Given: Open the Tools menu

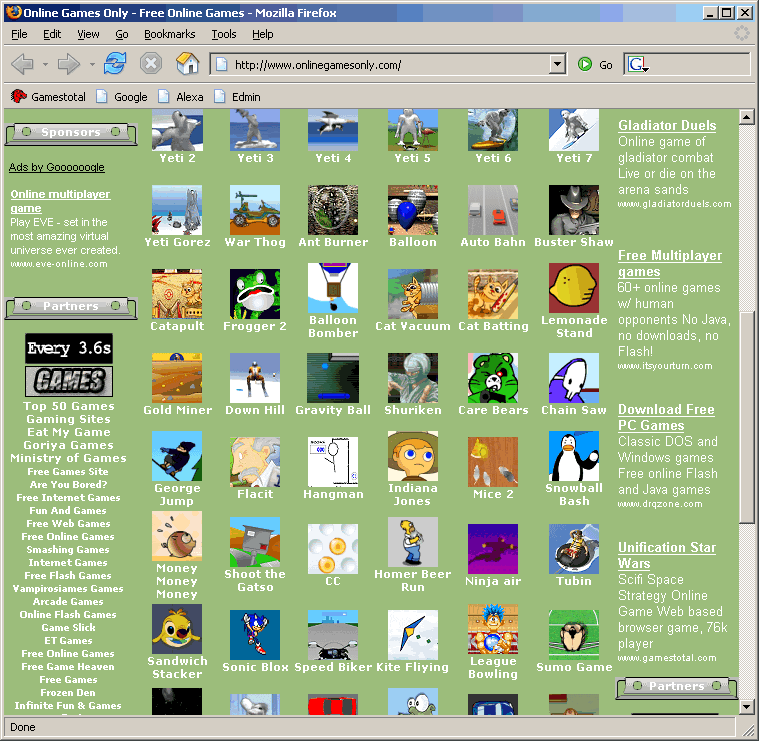Looking at the screenshot, I should pyautogui.click(x=223, y=34).
